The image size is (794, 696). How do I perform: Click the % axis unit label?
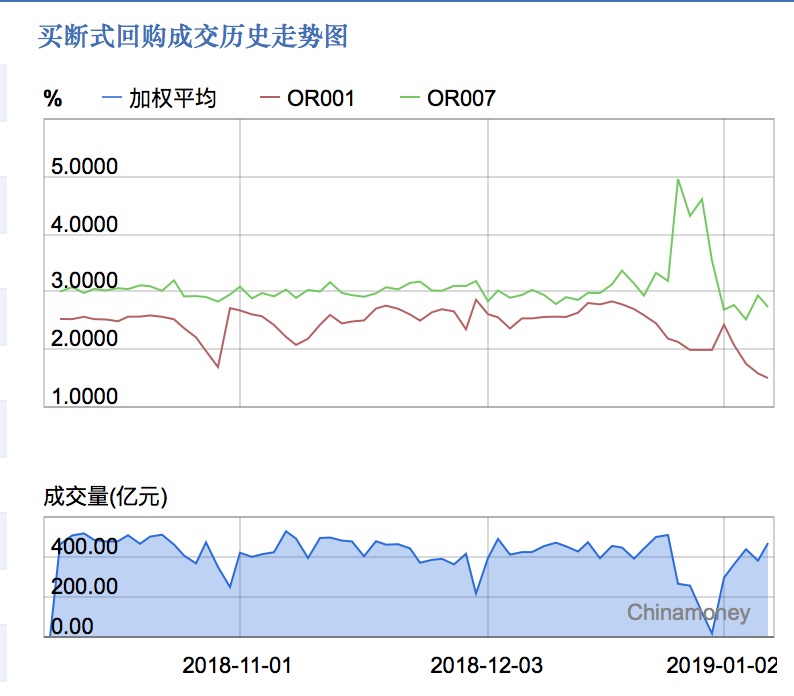pyautogui.click(x=53, y=98)
